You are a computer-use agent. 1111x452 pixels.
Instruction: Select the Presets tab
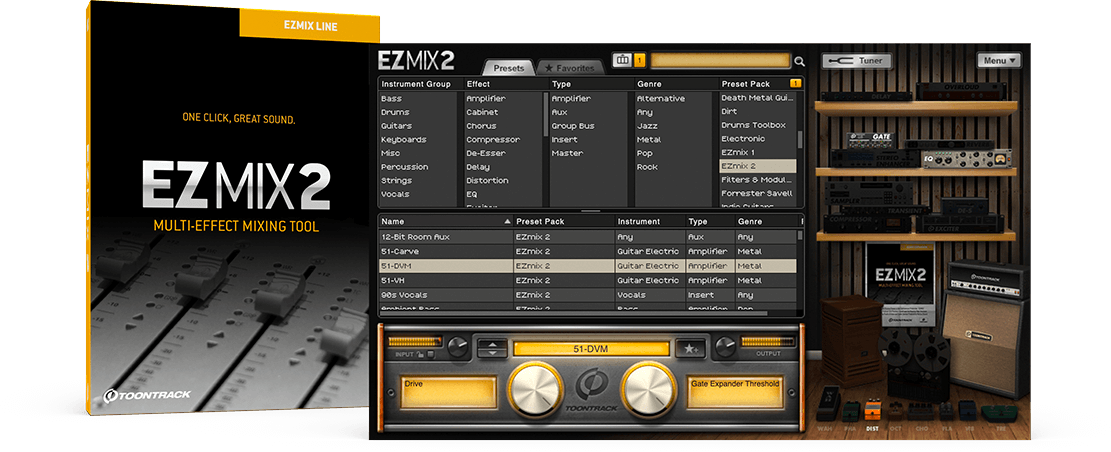pyautogui.click(x=510, y=68)
